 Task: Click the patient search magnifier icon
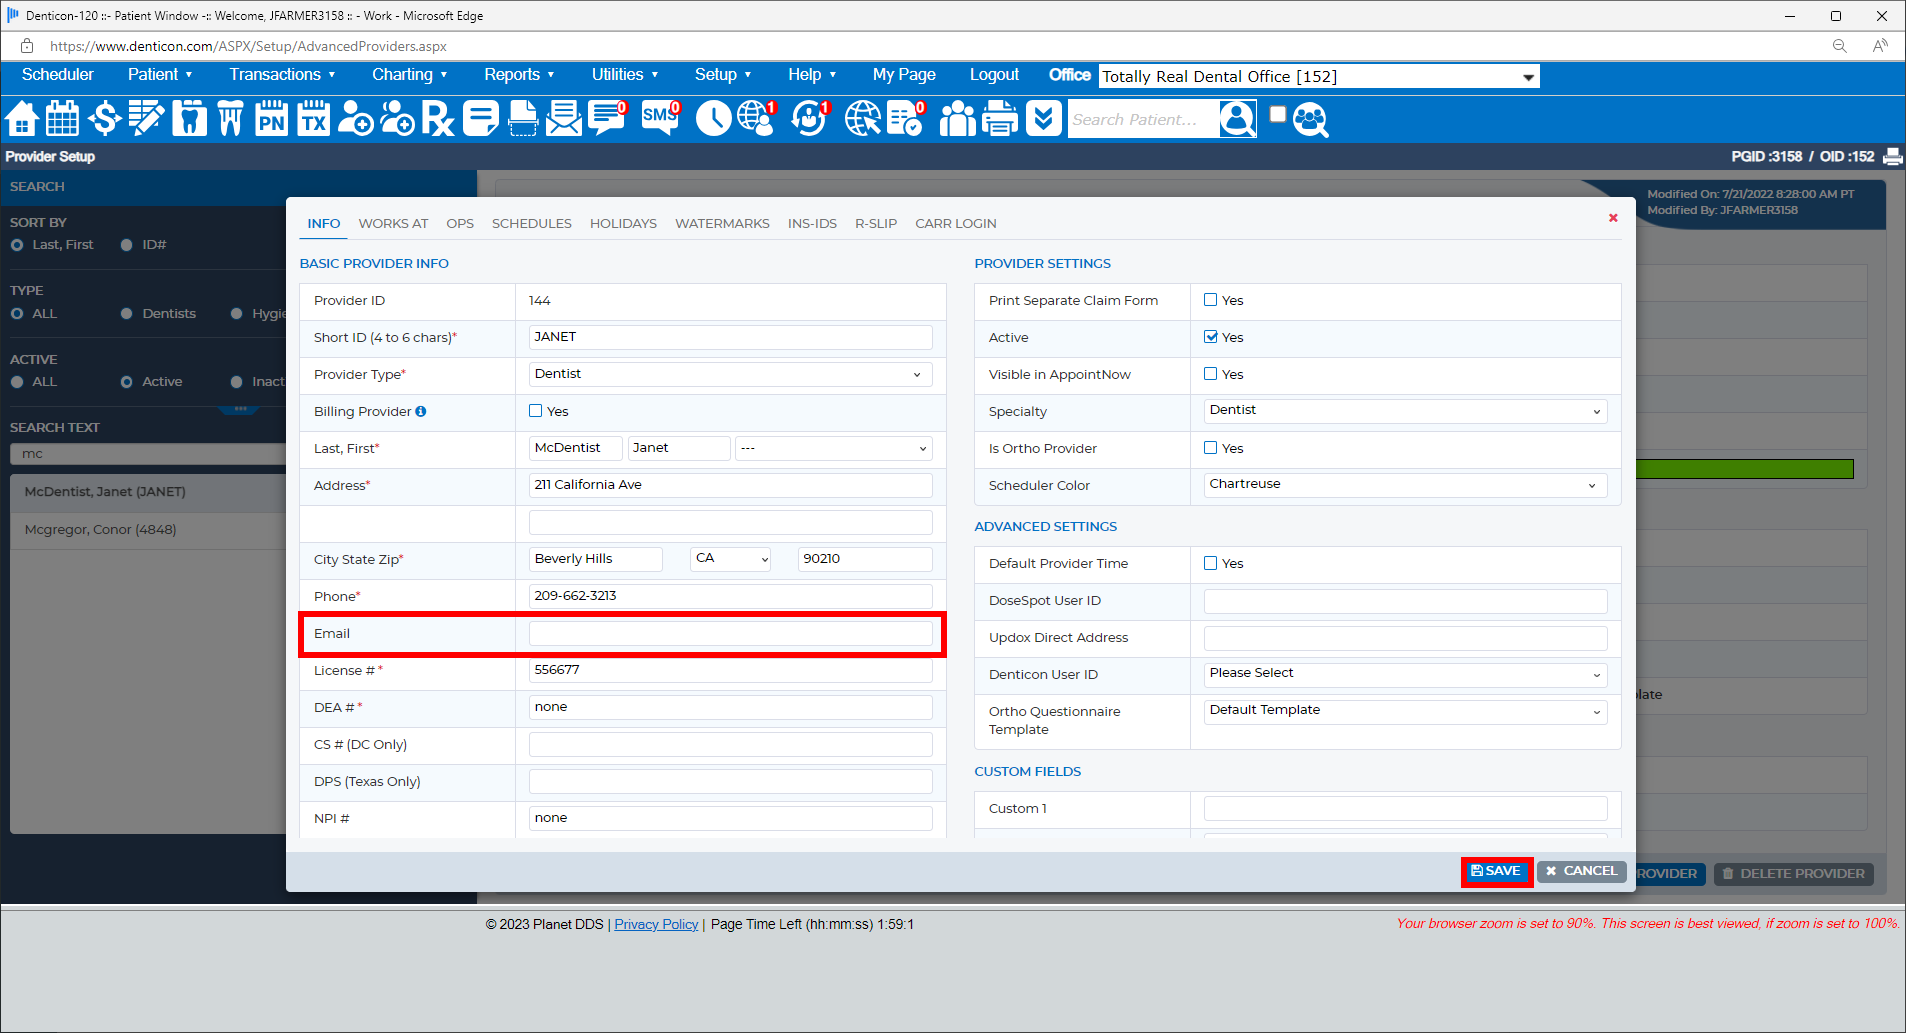tap(1237, 119)
